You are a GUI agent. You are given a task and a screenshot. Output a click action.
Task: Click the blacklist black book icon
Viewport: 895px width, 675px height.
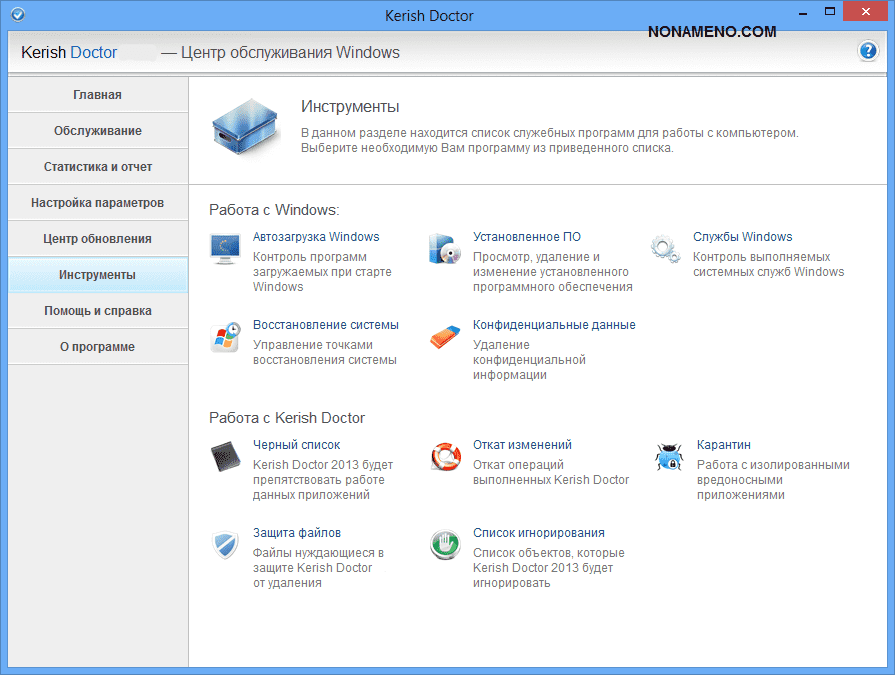[x=225, y=456]
